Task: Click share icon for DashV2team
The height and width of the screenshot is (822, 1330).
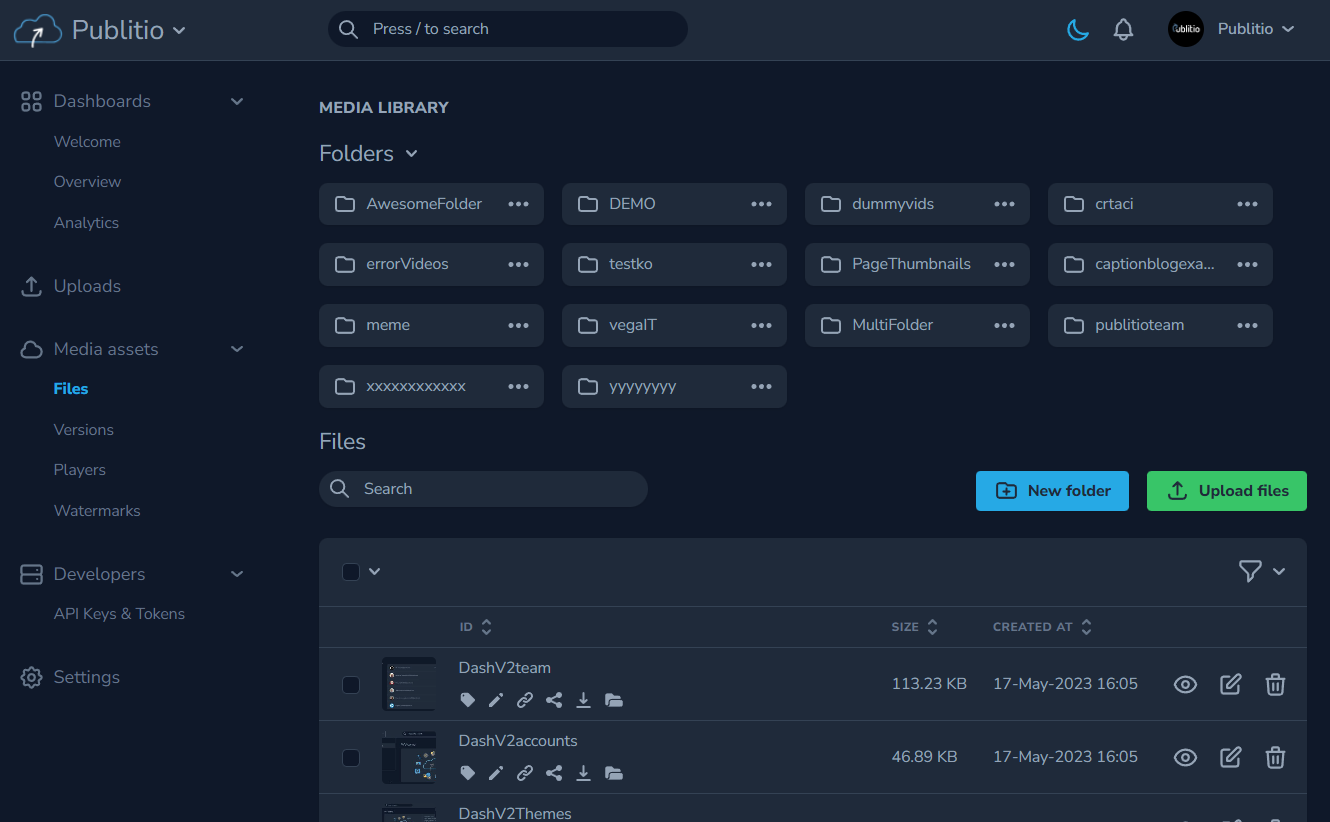Action: (554, 700)
